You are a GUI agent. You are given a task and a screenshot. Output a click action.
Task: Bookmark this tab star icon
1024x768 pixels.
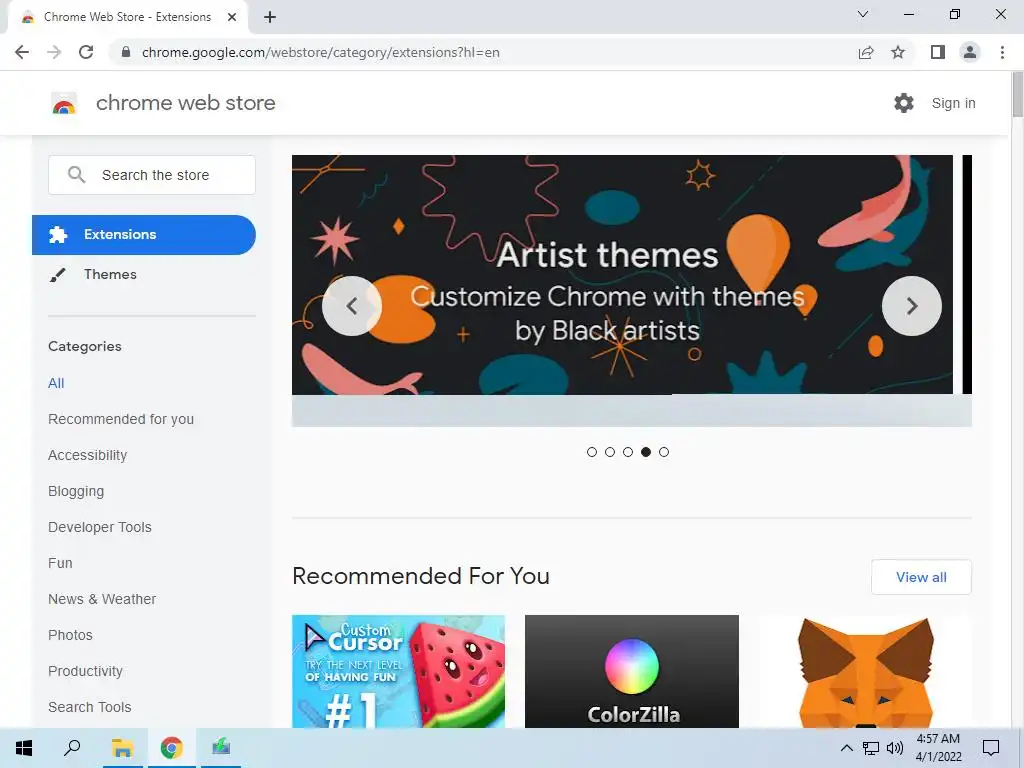[898, 52]
